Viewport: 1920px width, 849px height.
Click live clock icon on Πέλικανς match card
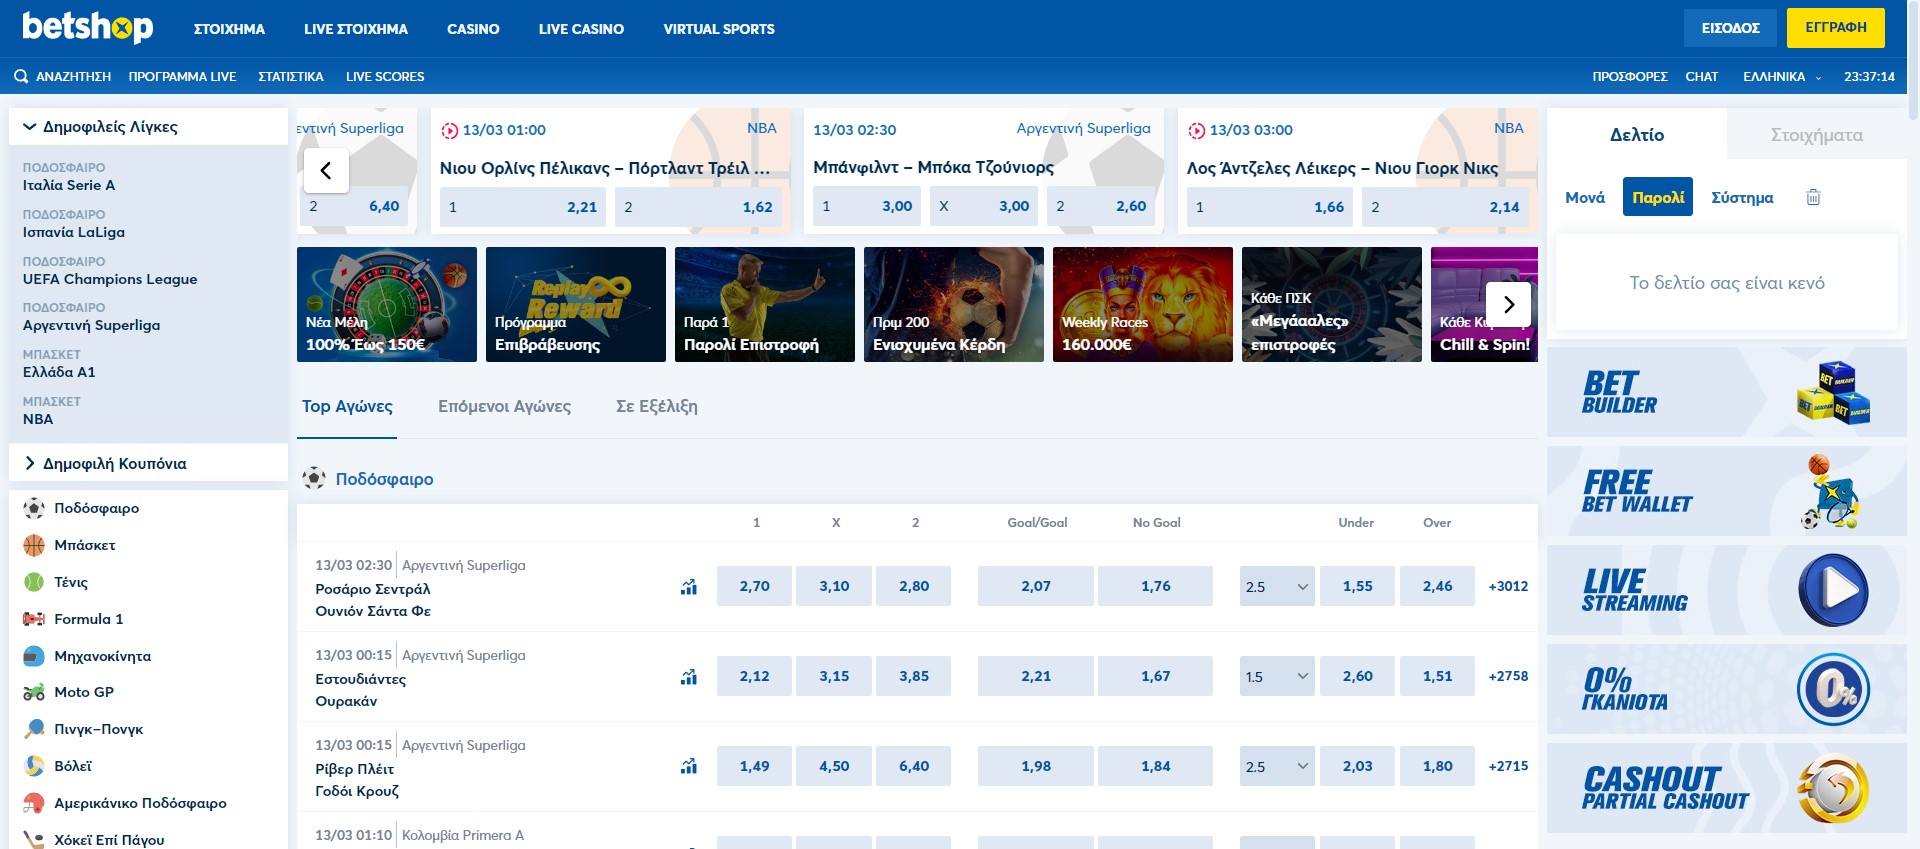click(450, 130)
